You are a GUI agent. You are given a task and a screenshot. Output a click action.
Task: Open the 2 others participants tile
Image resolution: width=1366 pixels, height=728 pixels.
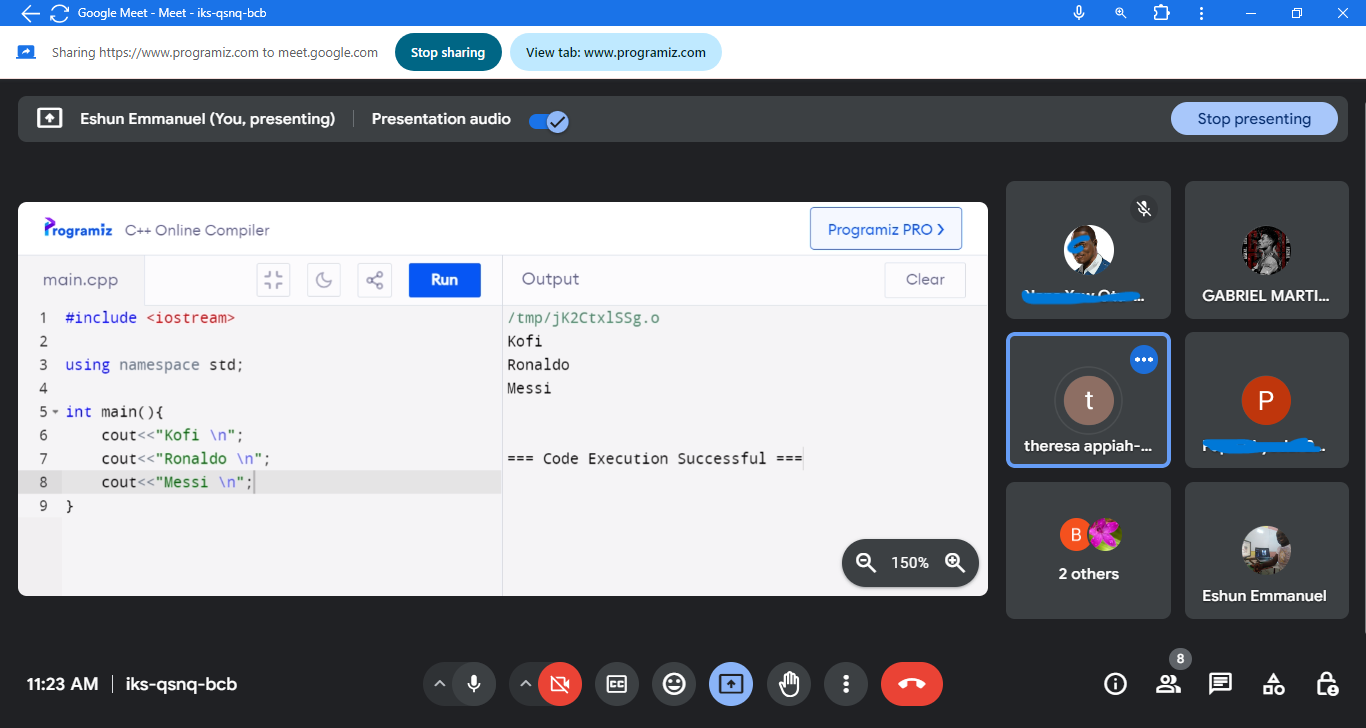click(1088, 550)
